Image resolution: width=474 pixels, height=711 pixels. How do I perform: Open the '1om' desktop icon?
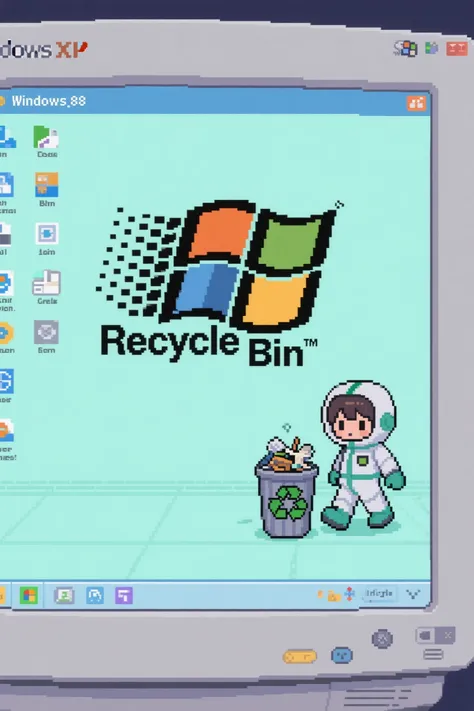coord(47,234)
